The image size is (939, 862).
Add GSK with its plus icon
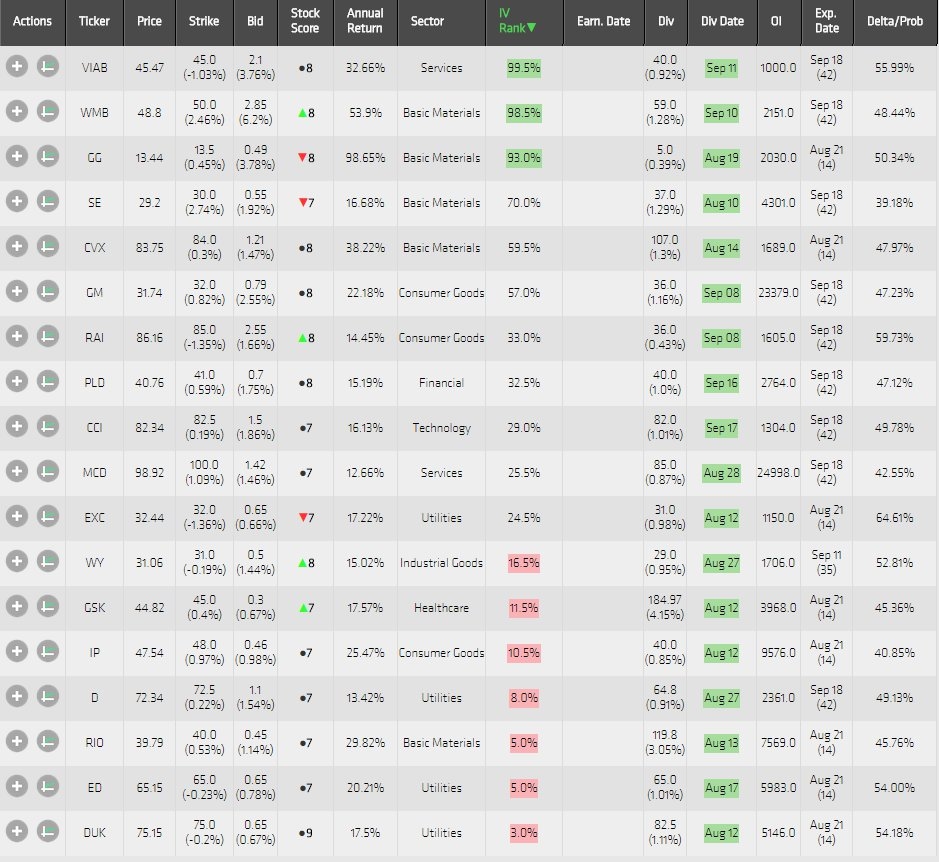pos(17,606)
